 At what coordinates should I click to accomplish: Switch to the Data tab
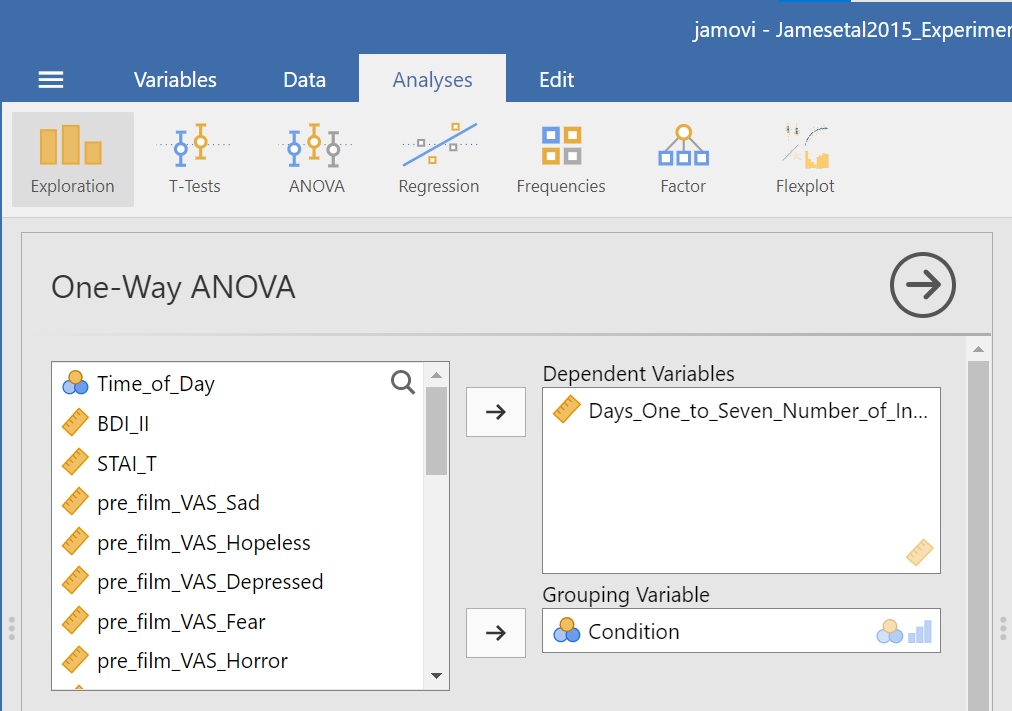coord(305,79)
